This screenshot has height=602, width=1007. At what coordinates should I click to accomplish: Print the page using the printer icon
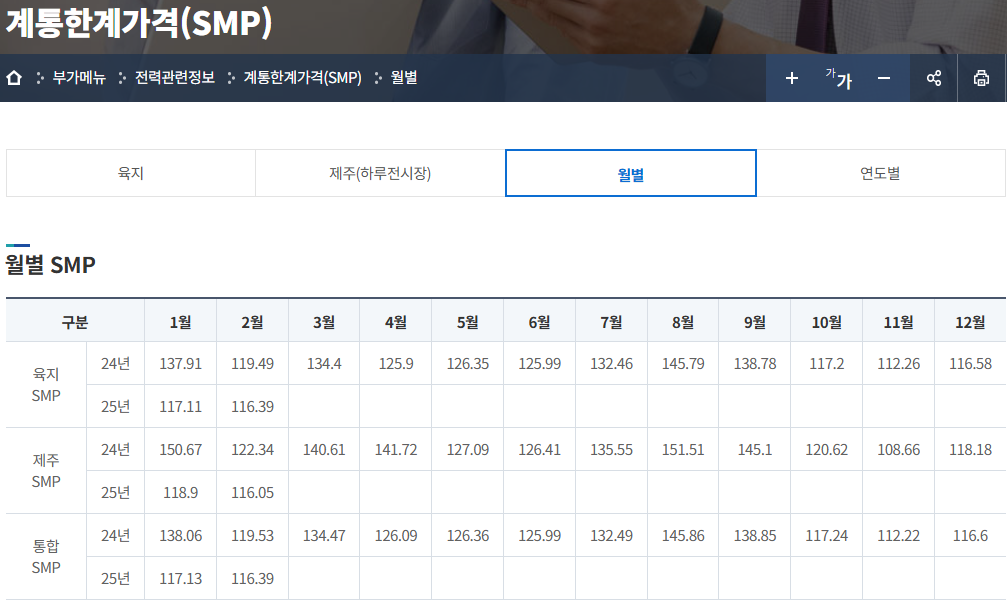[981, 78]
